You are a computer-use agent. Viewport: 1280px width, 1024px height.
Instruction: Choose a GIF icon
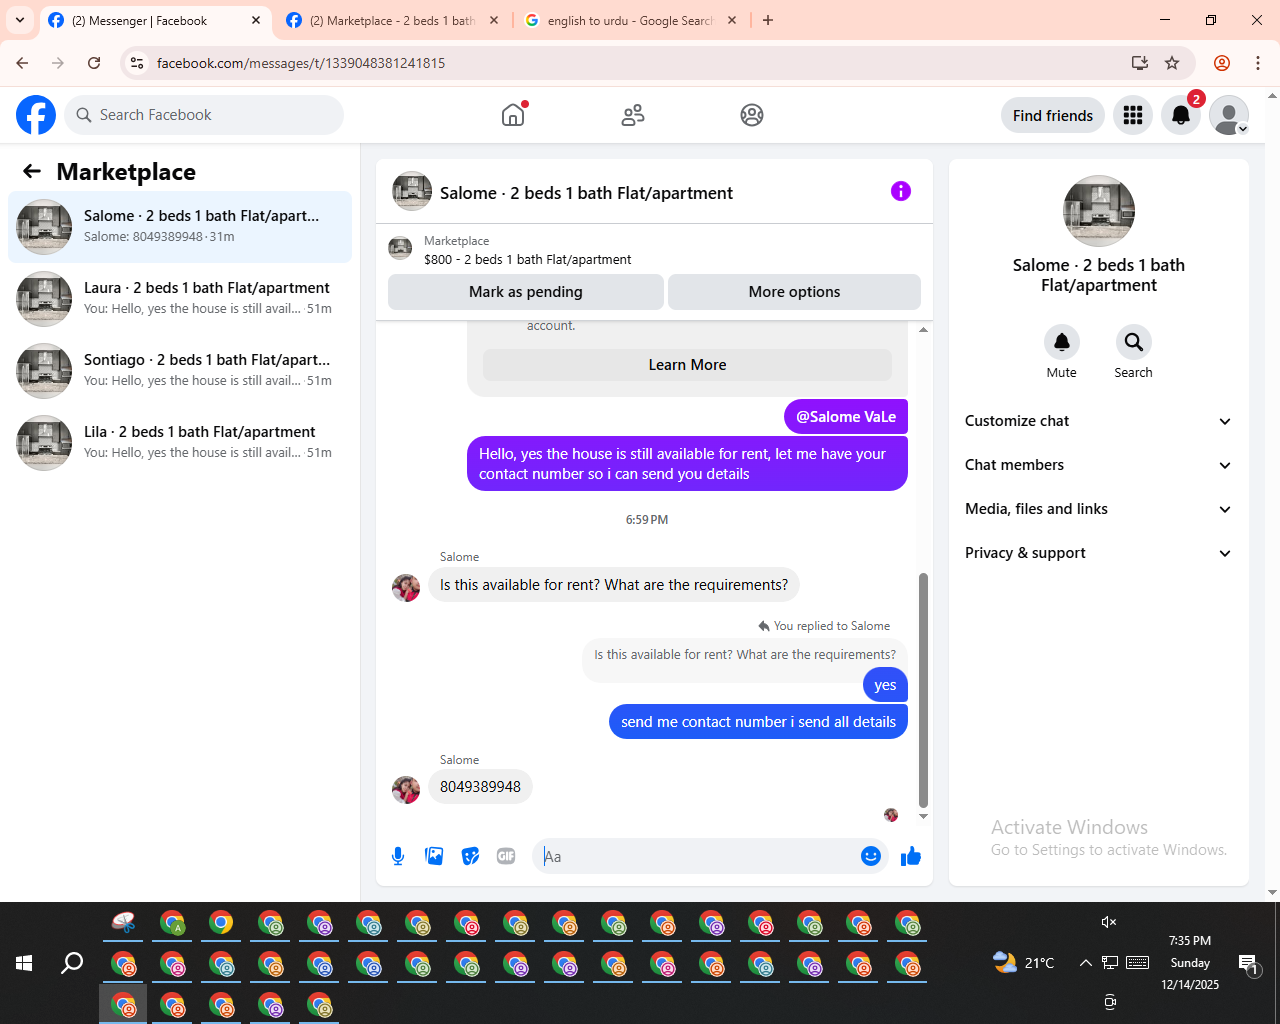[x=506, y=856]
